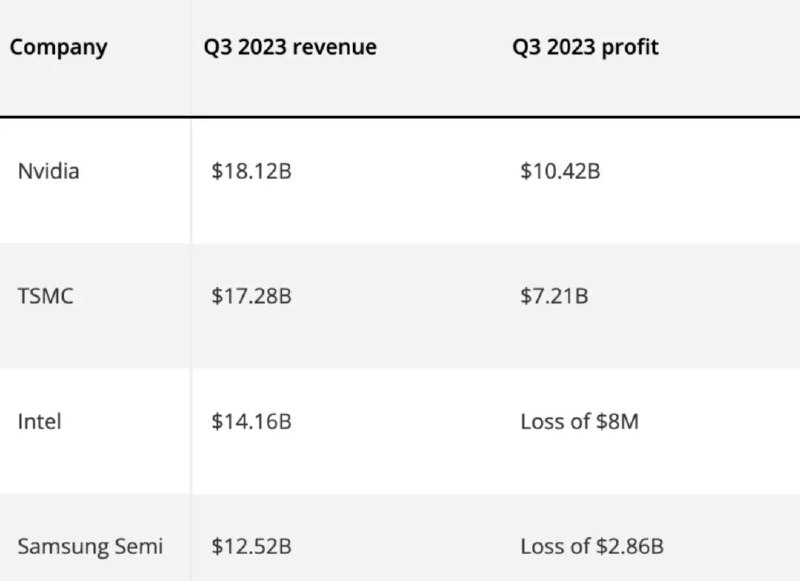Click Samsung Semi's $12.52B revenue value

pos(251,546)
